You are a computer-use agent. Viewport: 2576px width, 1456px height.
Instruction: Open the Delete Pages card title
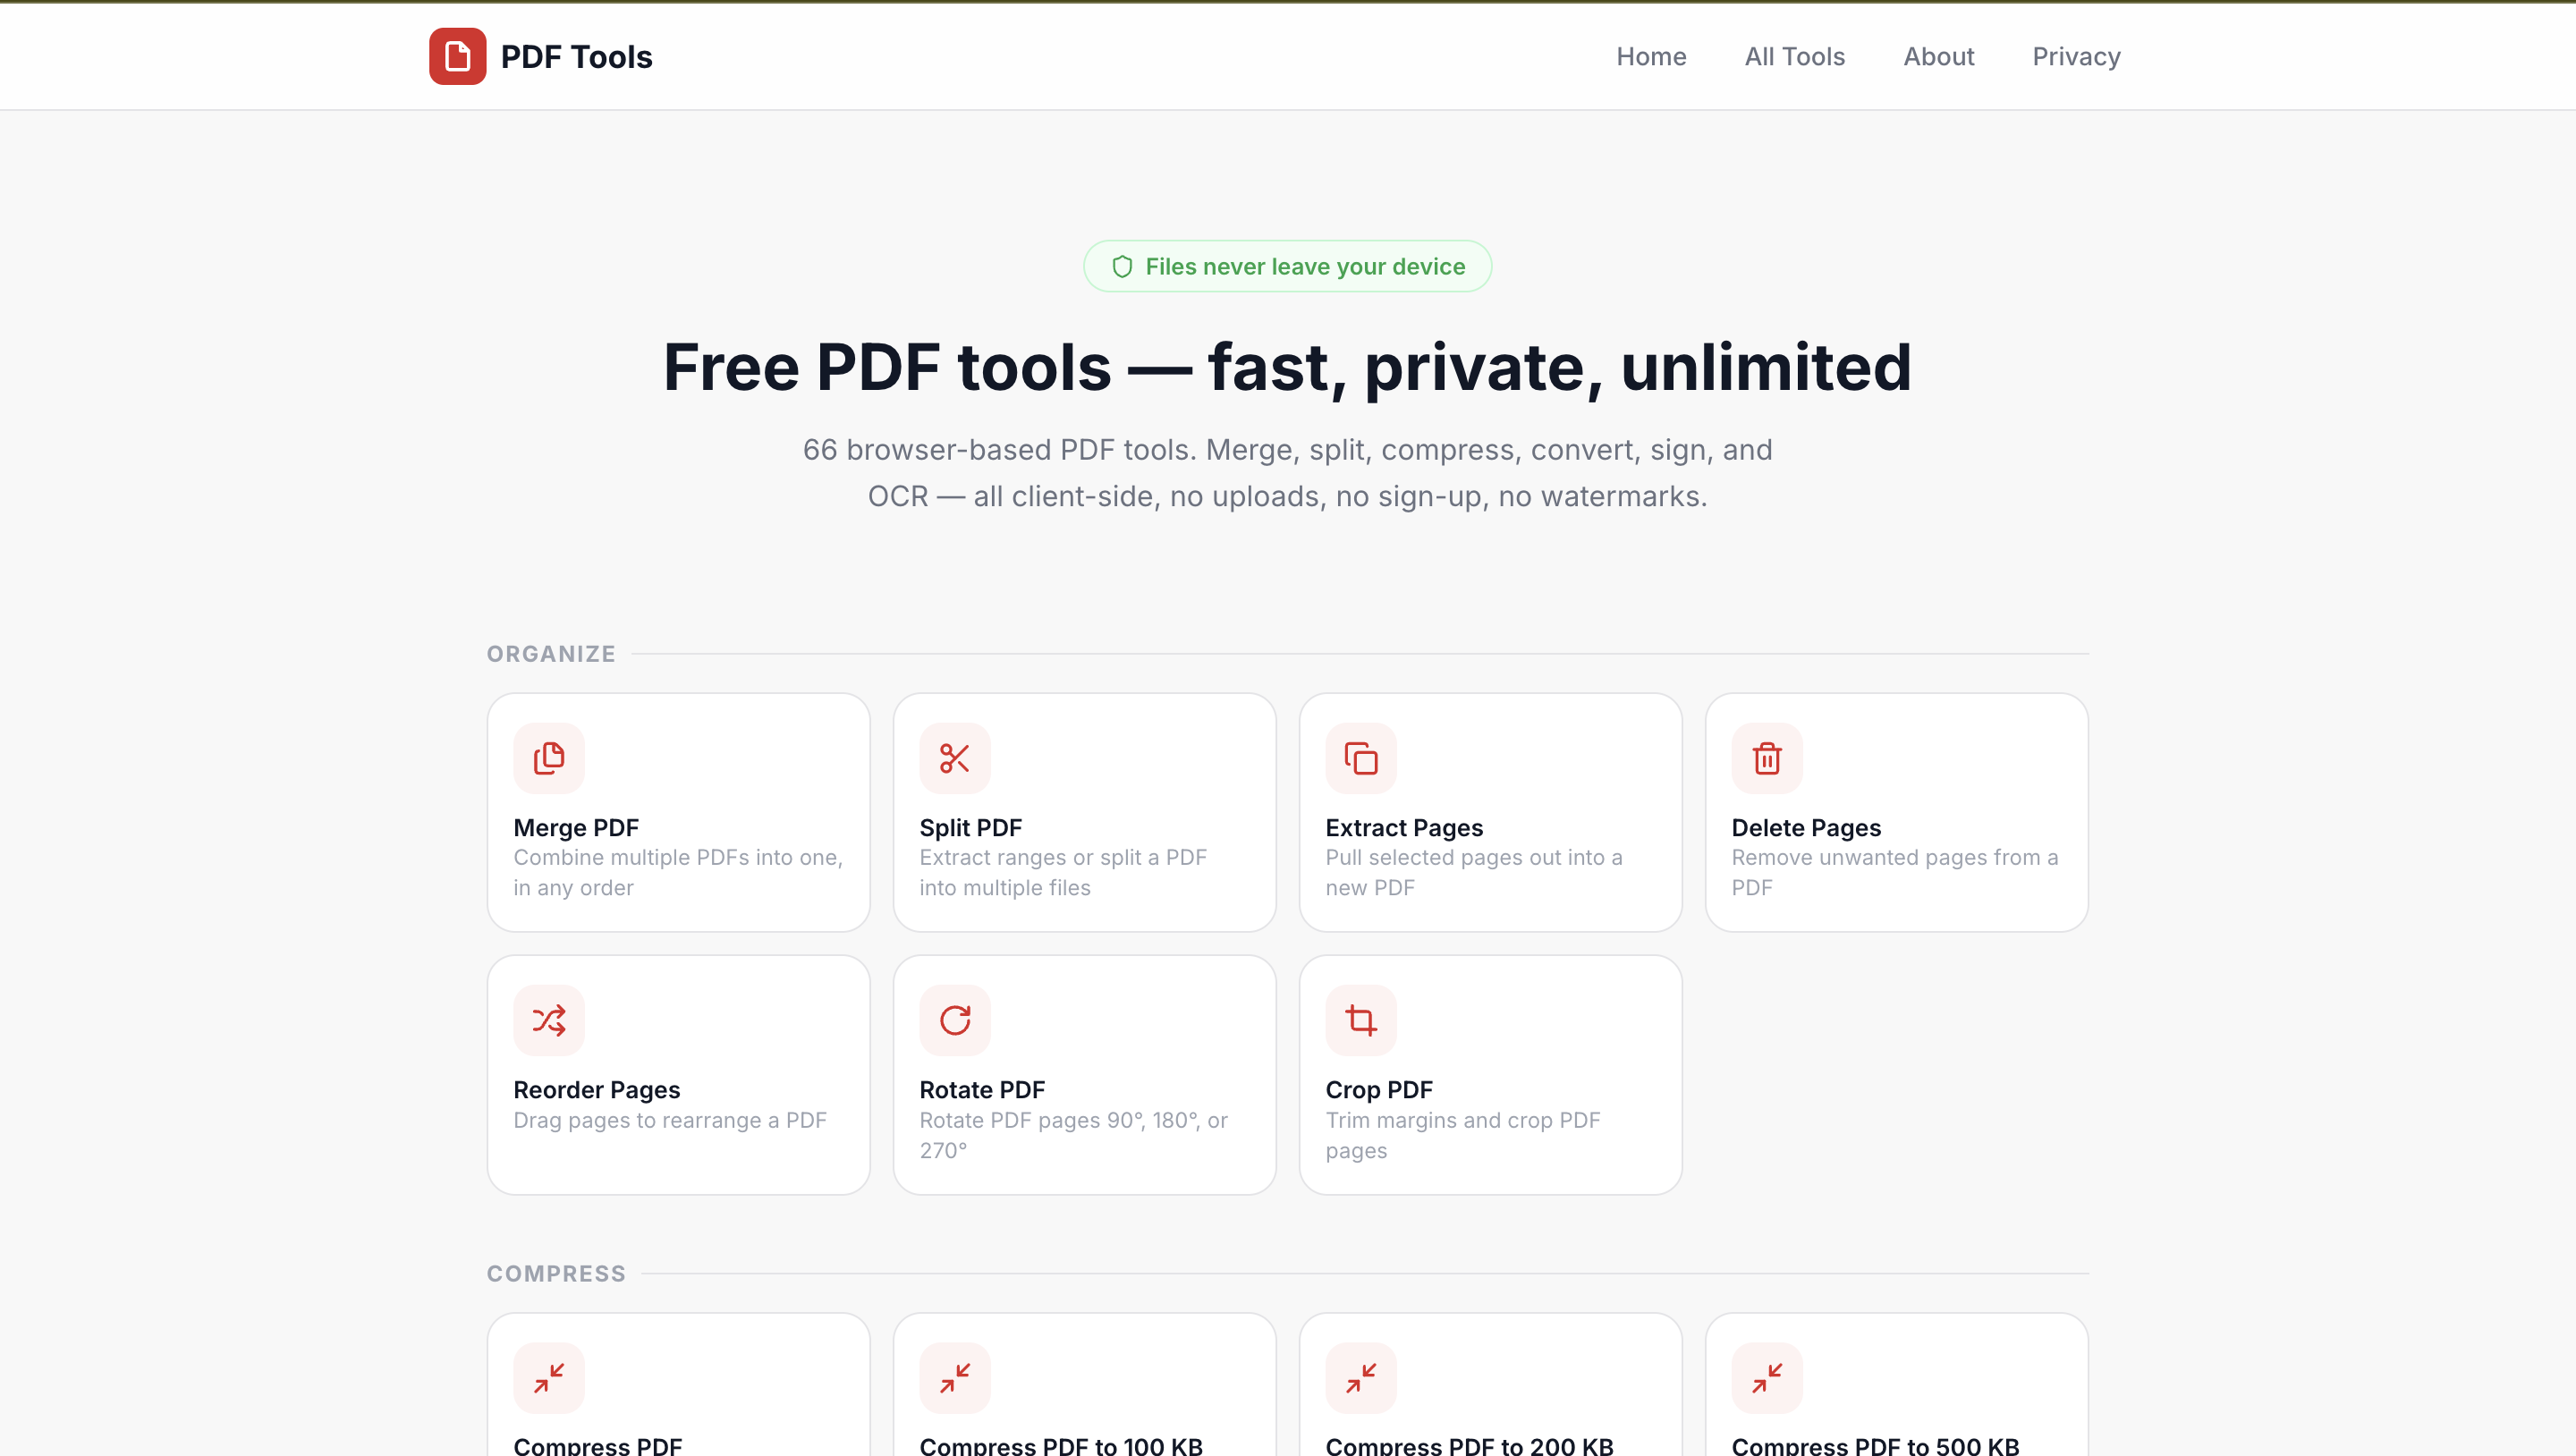click(1806, 828)
